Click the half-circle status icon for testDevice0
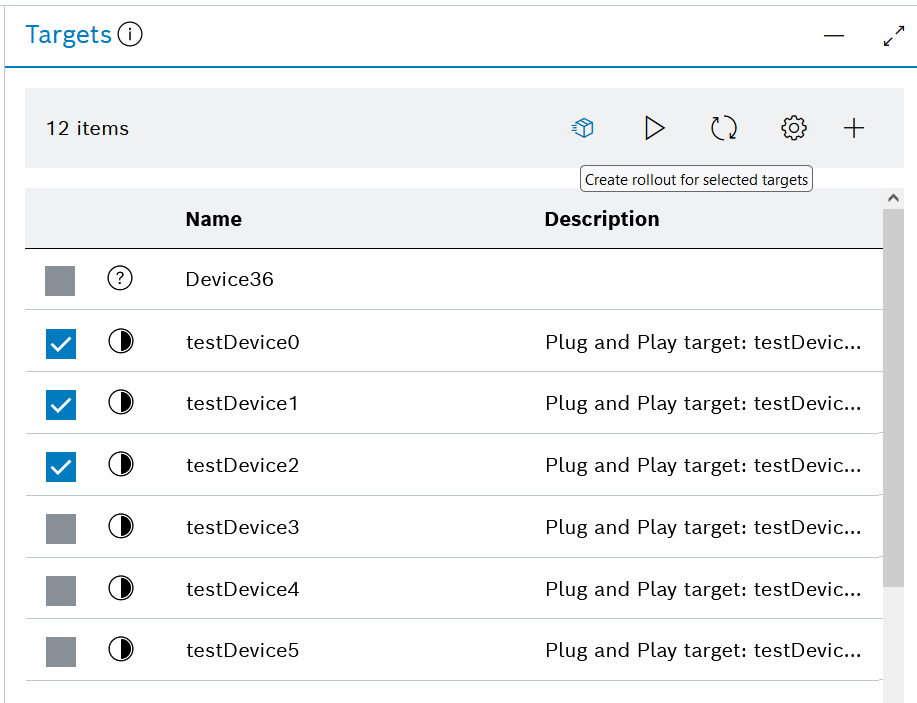The height and width of the screenshot is (703, 917). point(120,342)
